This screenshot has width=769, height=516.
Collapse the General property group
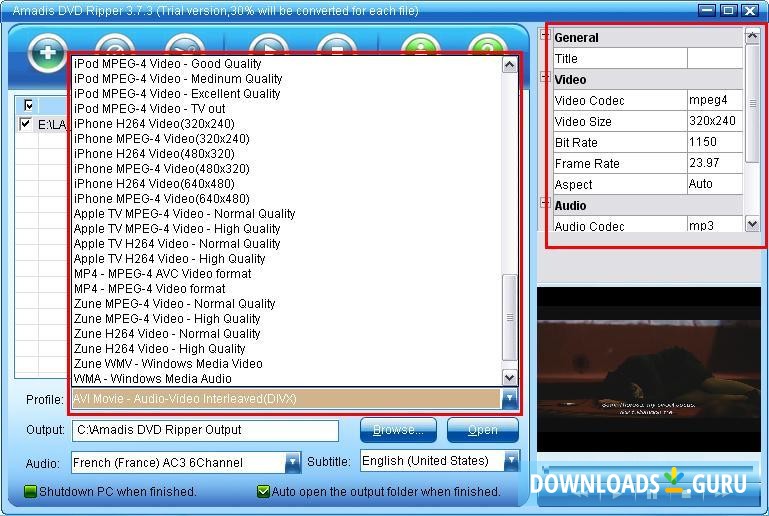point(545,35)
